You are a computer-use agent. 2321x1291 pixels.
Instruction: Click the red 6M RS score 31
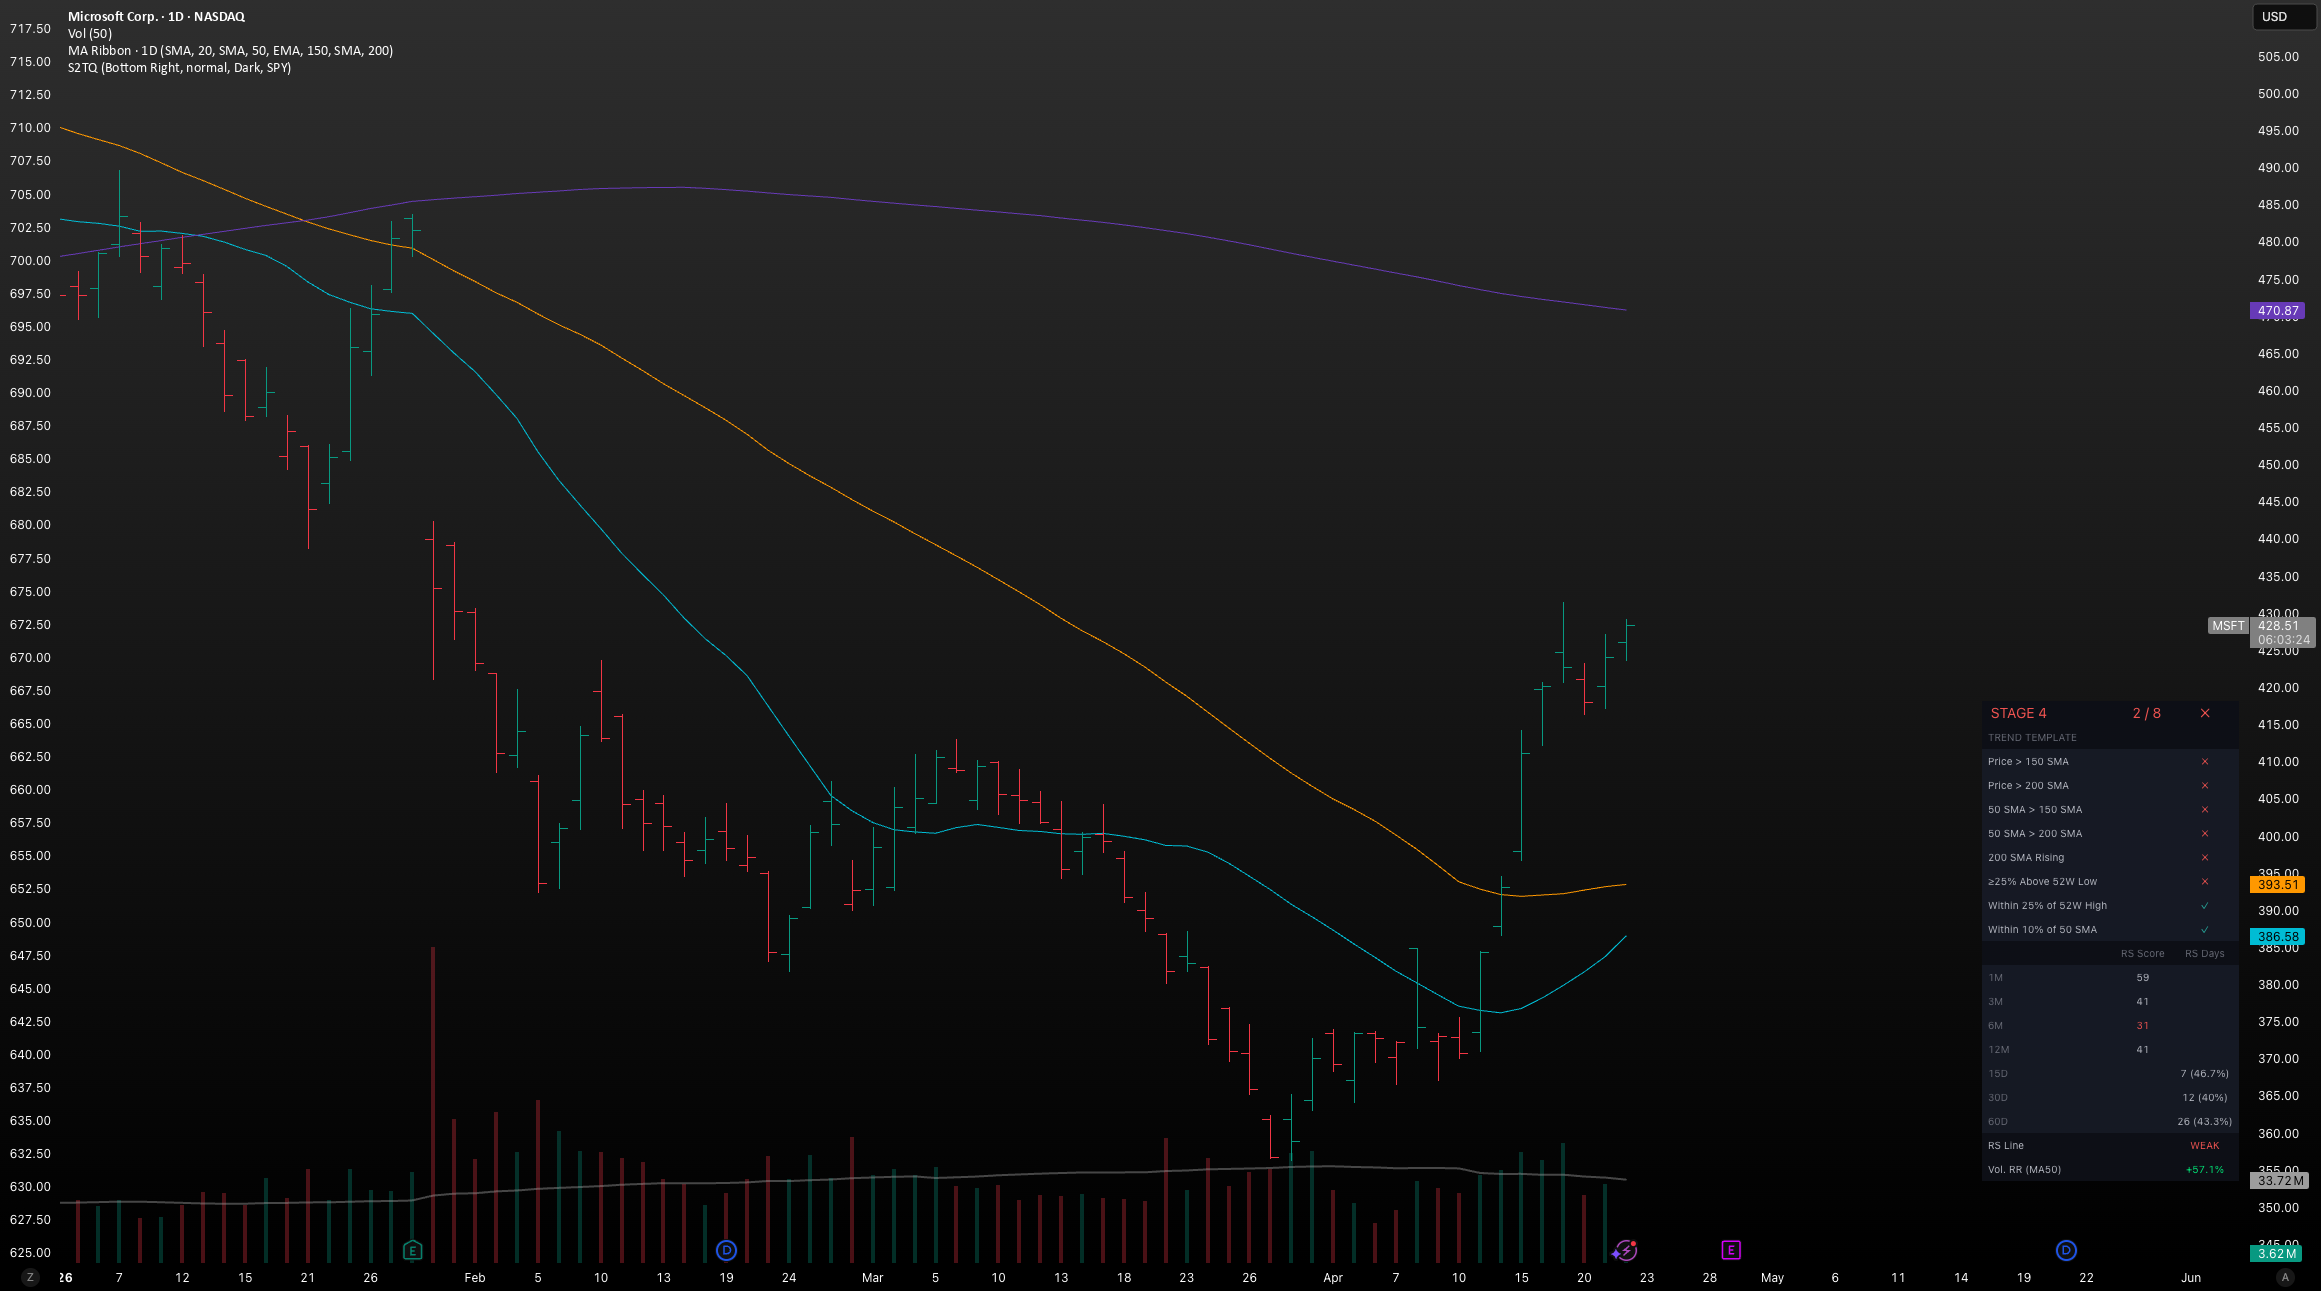(x=2142, y=1025)
